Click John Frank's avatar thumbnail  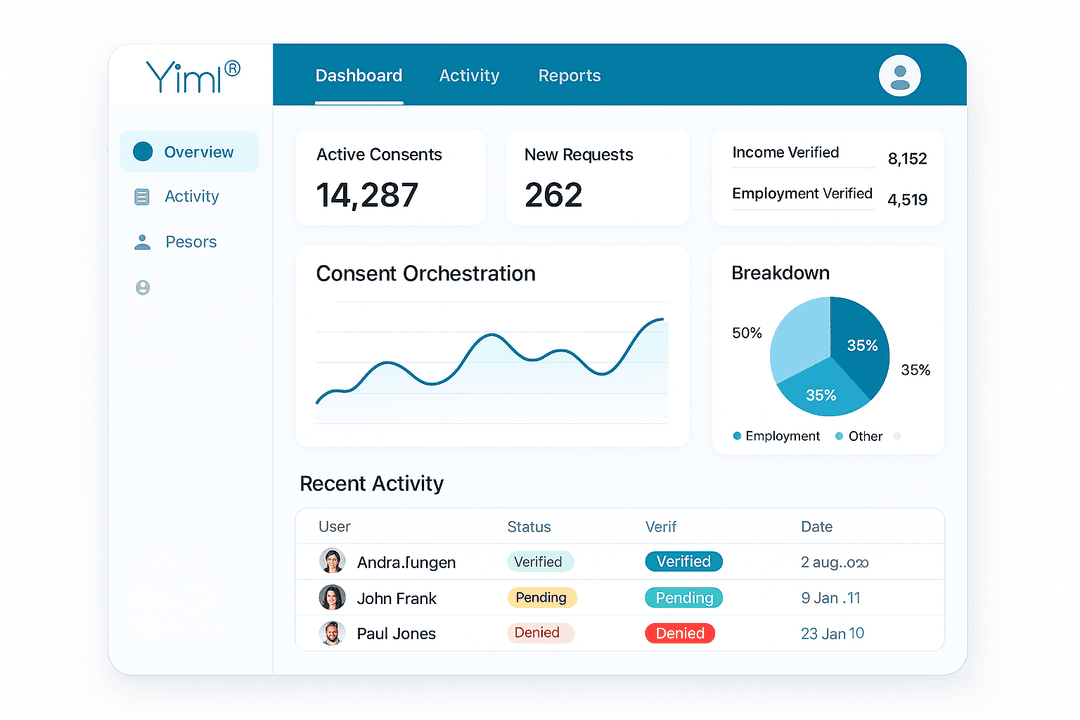332,597
